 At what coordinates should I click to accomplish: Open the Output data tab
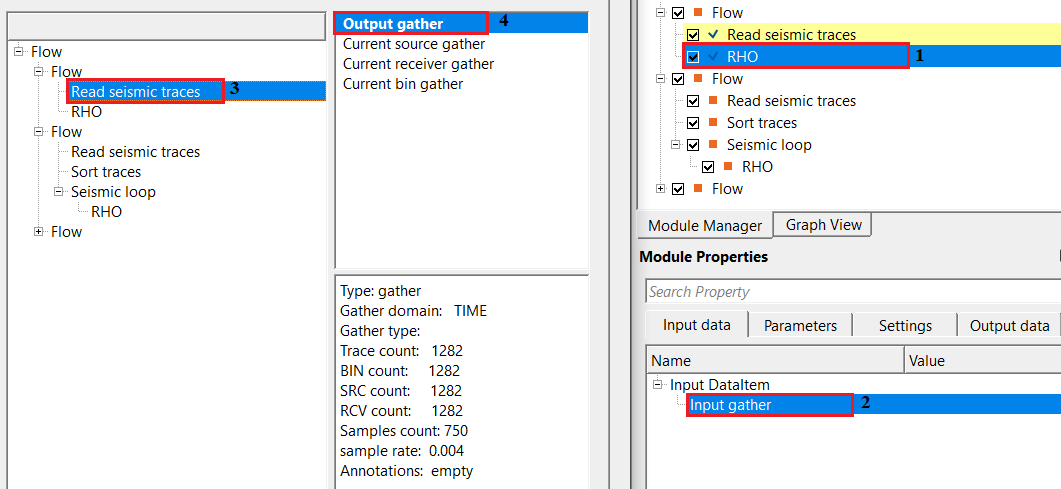[x=1009, y=325]
